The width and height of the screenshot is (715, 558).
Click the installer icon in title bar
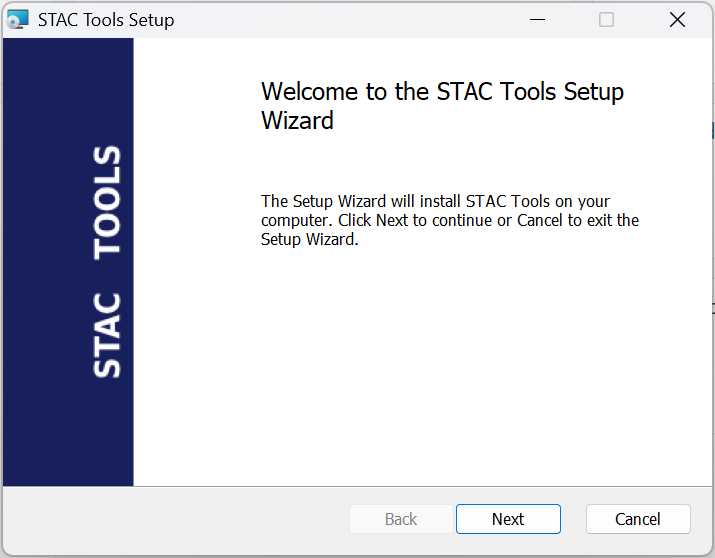coord(18,20)
